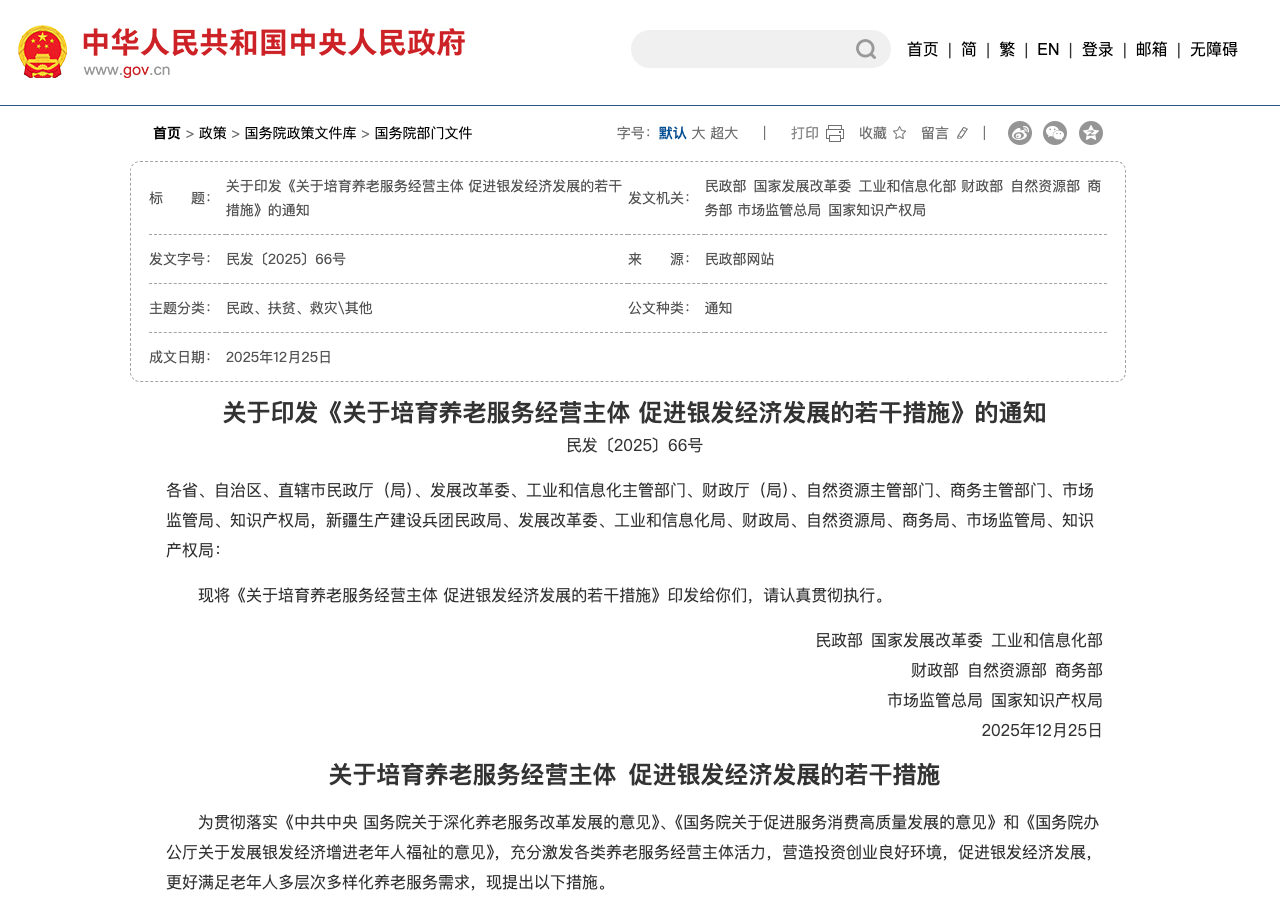Enable 无障碍 accessibility mode
1280x907 pixels.
tap(1214, 49)
